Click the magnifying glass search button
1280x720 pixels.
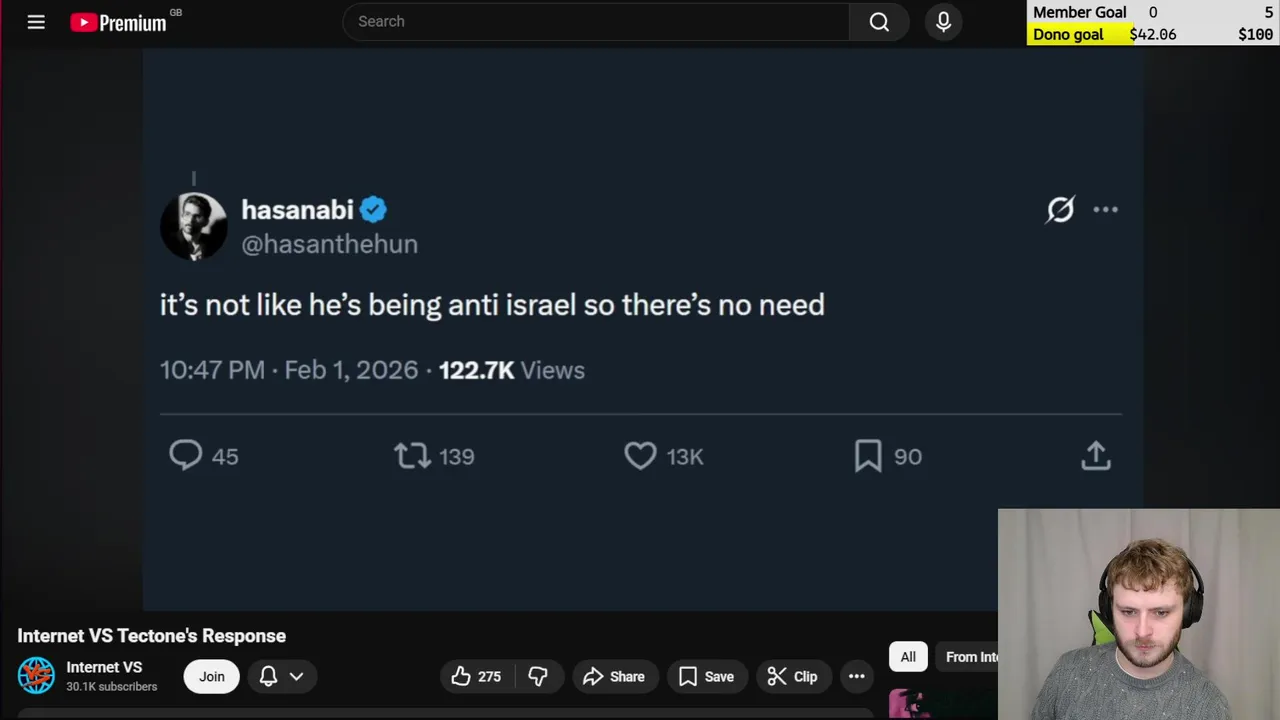tap(879, 21)
